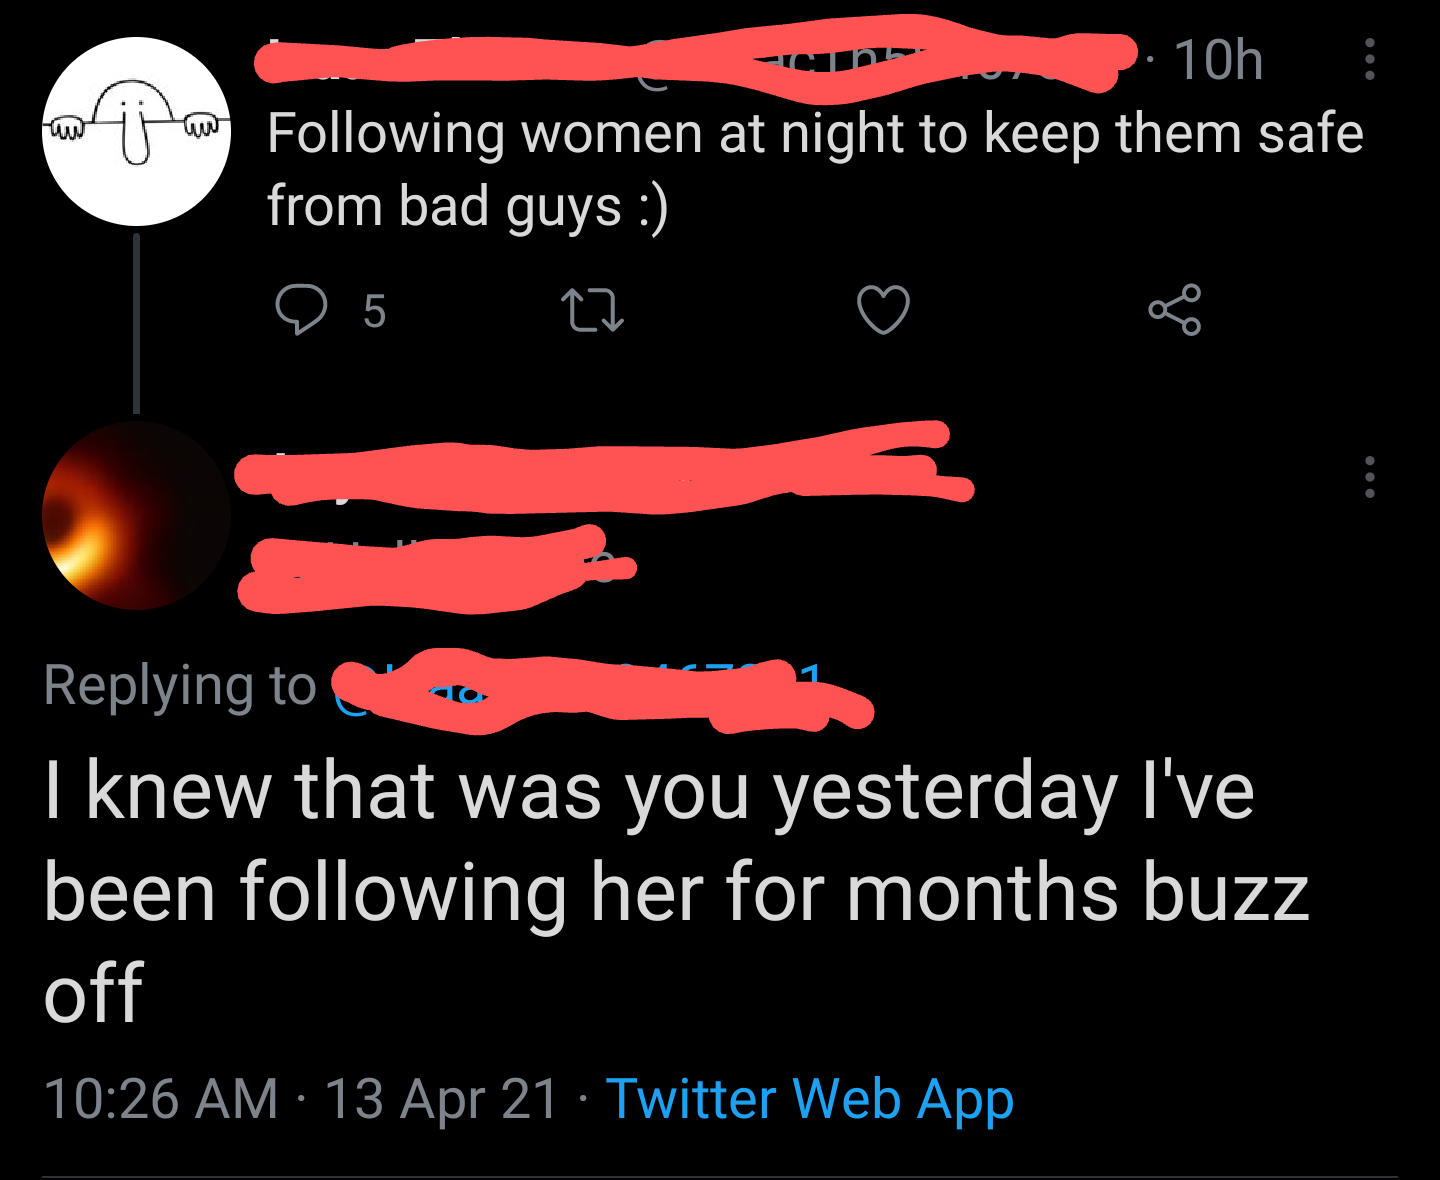Click the reply speech bubble icon
Viewport: 1440px width, 1180px height.
coord(300,309)
